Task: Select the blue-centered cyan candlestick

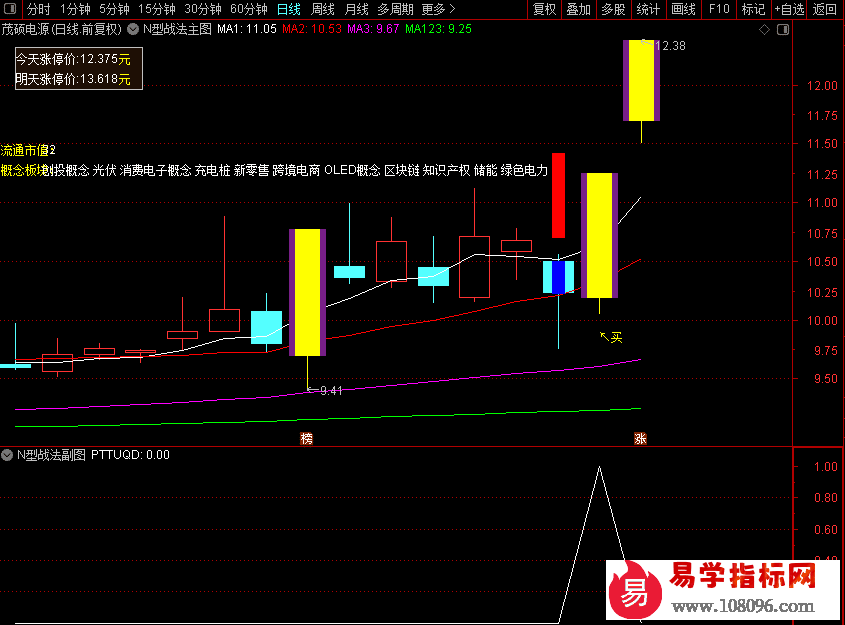Action: tap(558, 277)
